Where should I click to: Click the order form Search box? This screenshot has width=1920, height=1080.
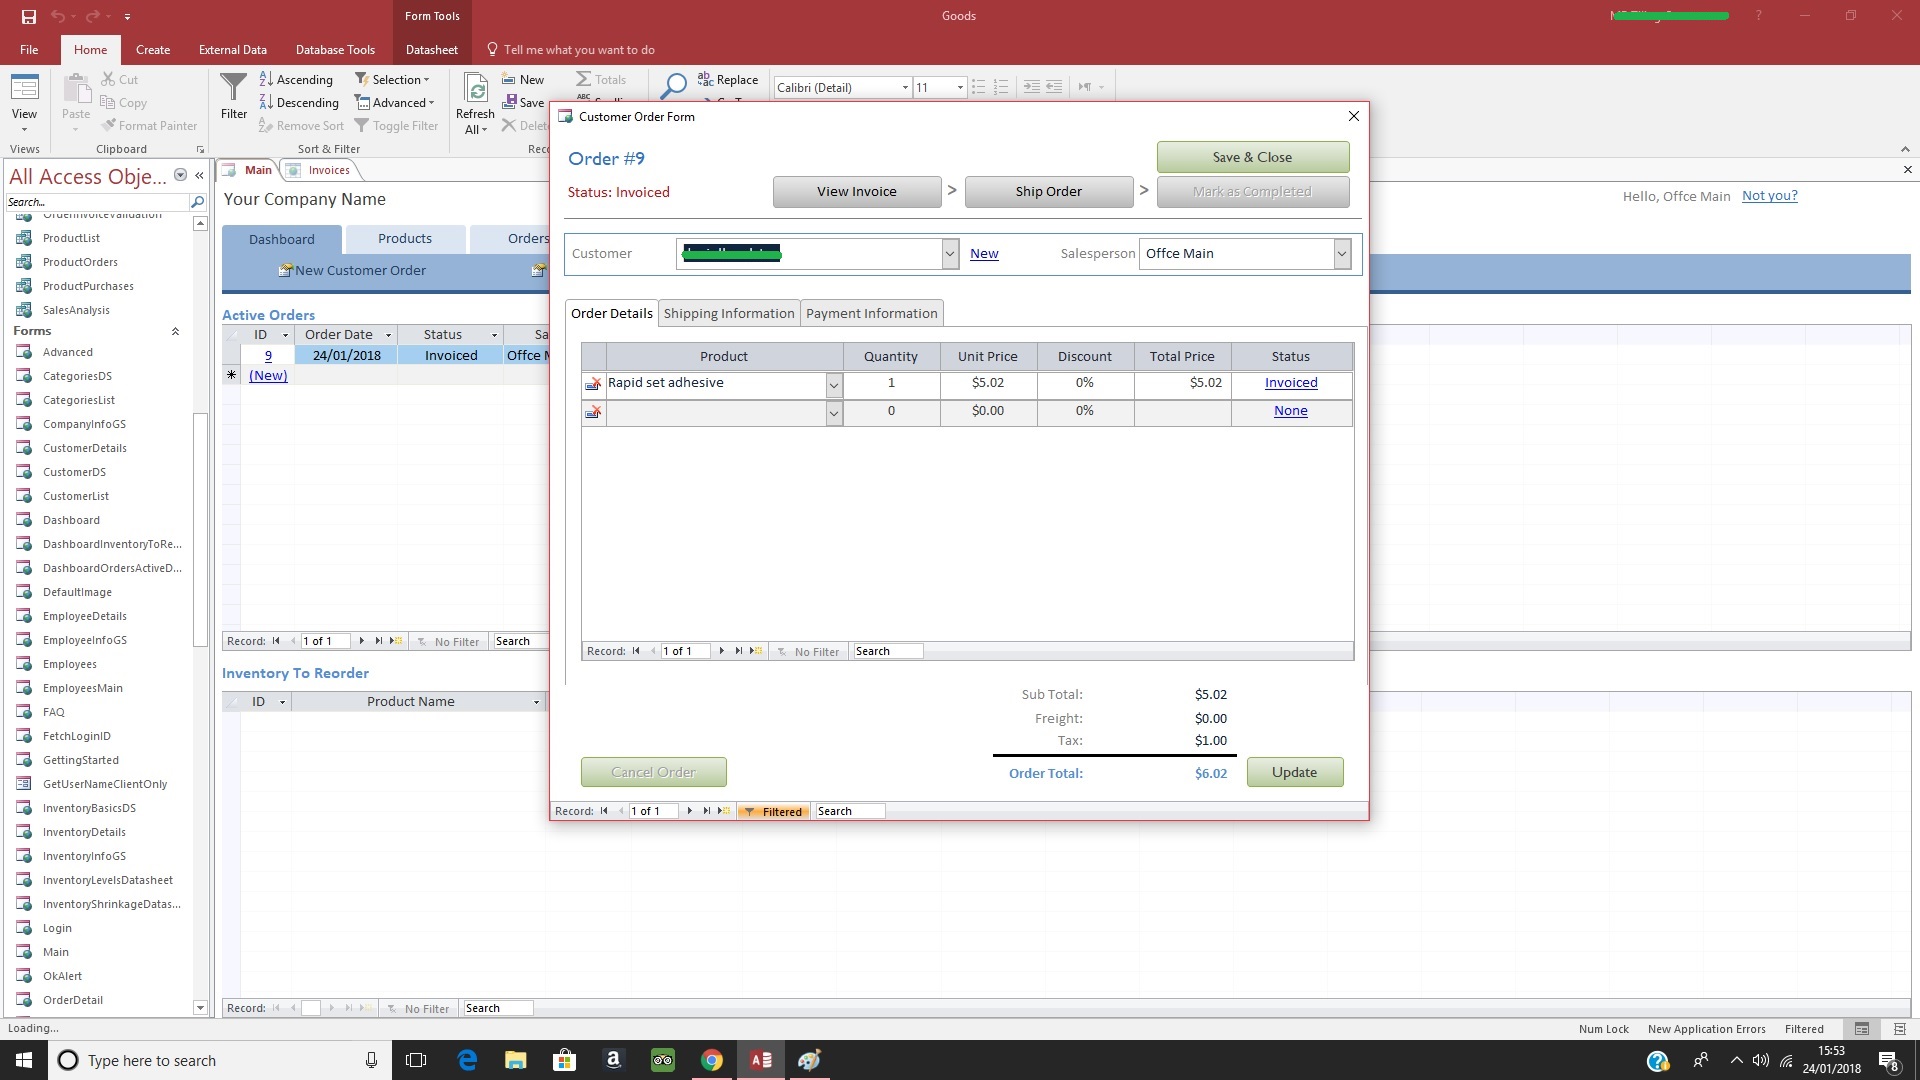(x=849, y=812)
